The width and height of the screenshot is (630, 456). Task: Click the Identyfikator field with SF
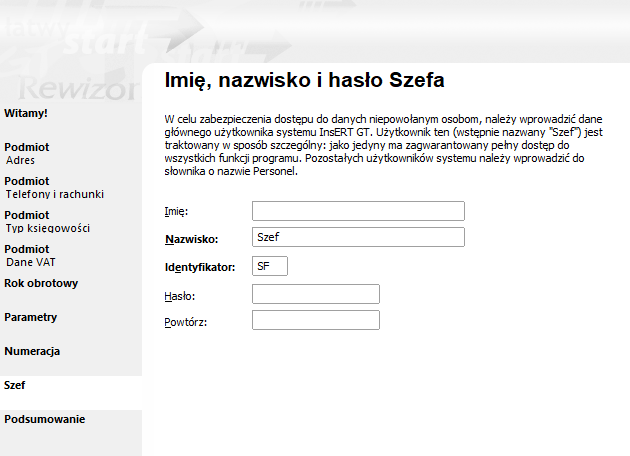tap(270, 266)
